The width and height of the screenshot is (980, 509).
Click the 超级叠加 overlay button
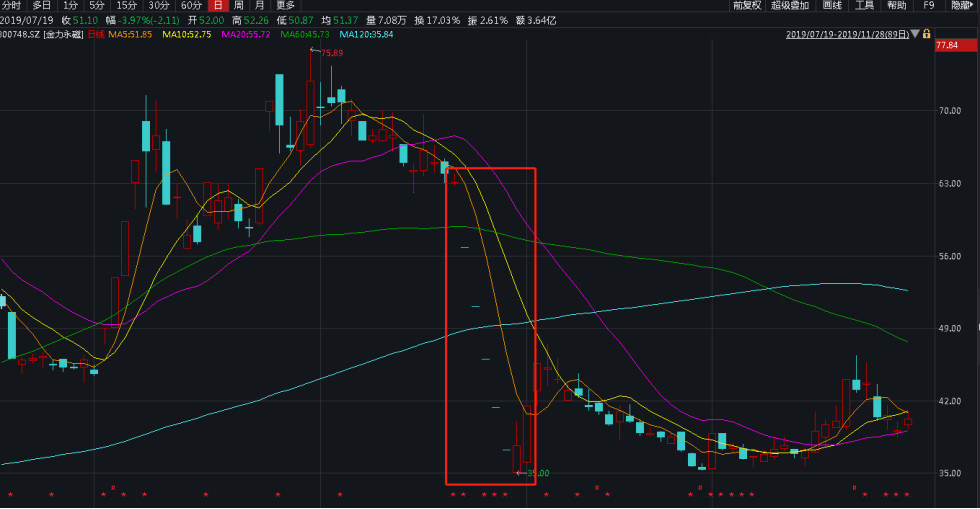pyautogui.click(x=790, y=6)
